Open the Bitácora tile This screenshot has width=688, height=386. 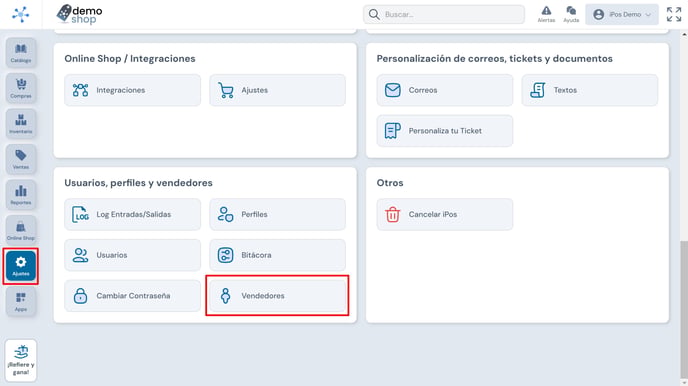click(x=277, y=255)
